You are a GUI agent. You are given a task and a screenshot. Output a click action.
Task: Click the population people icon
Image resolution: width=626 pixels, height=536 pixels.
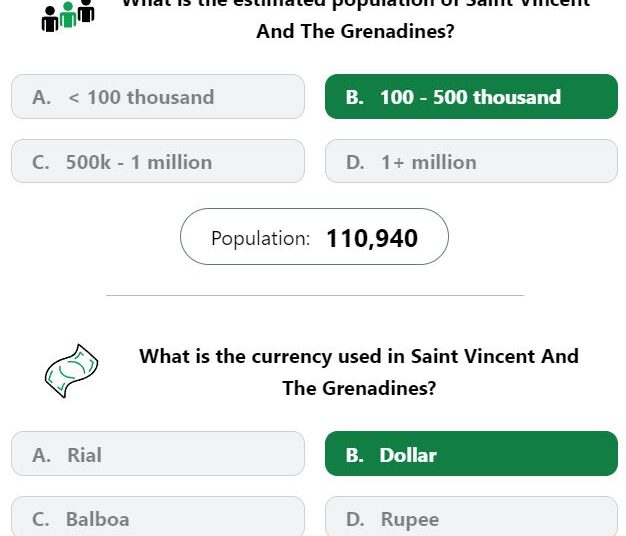click(x=68, y=16)
